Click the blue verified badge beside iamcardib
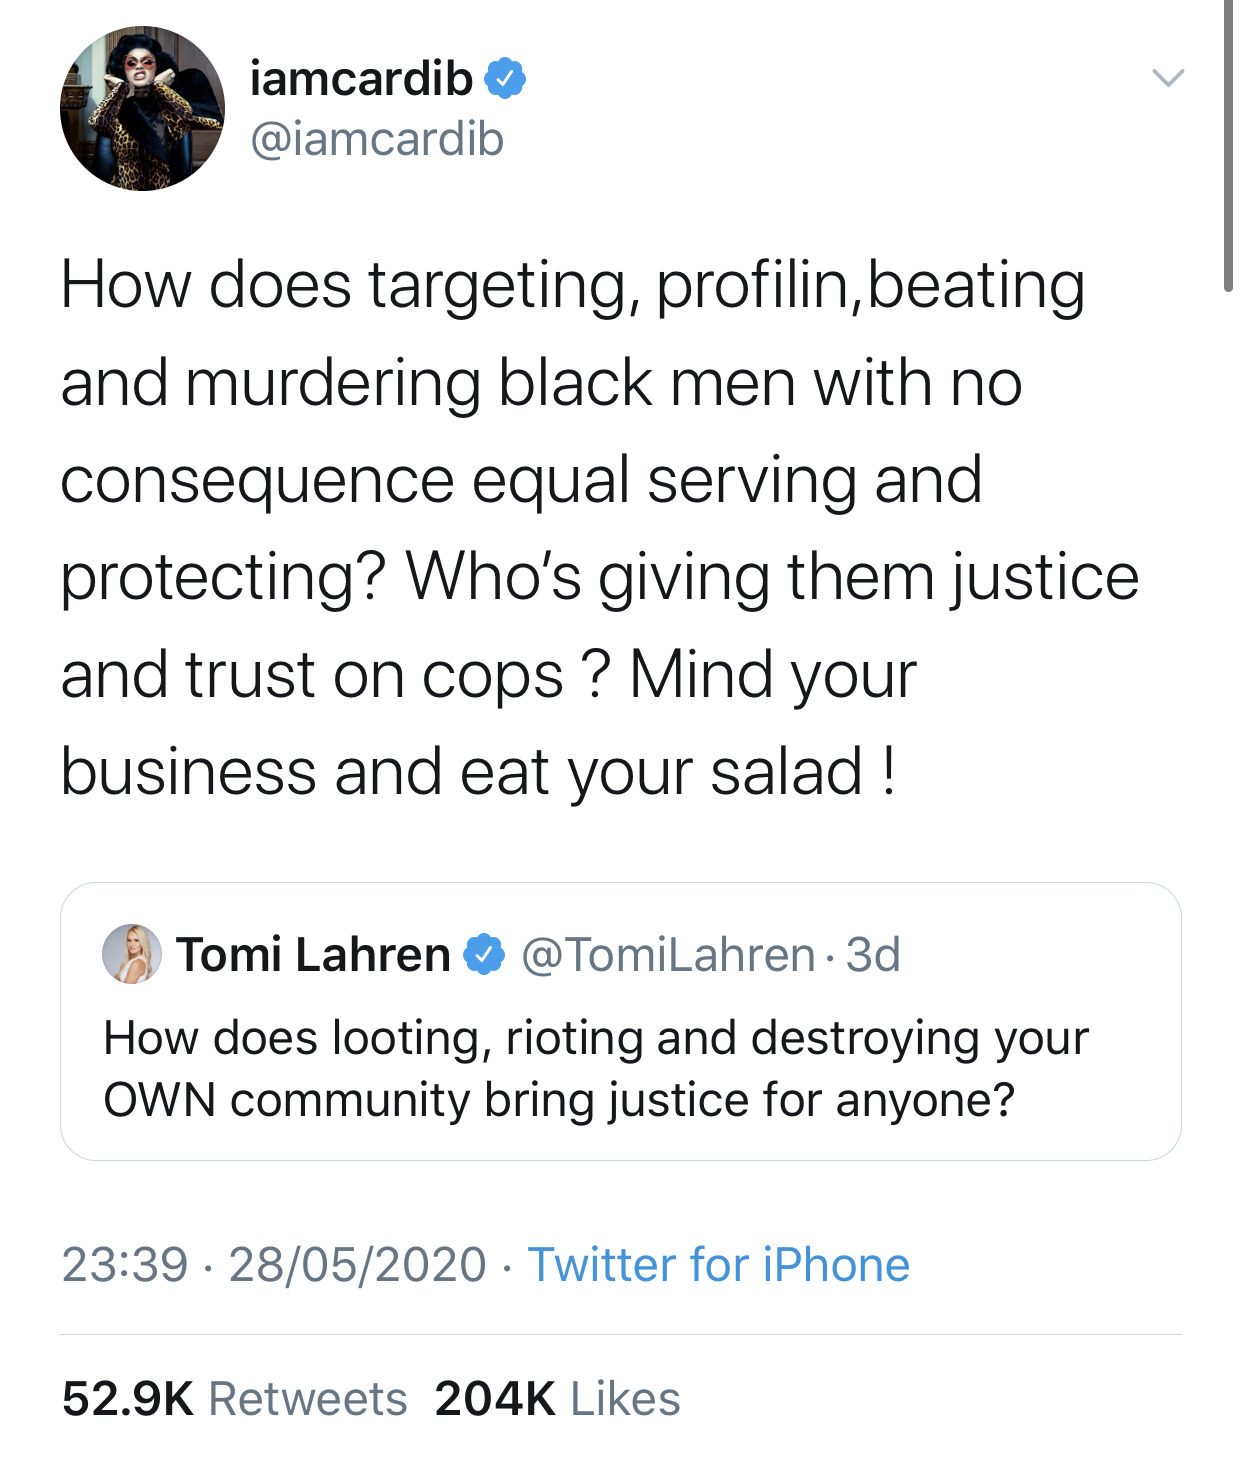This screenshot has width=1242, height=1458. [505, 79]
